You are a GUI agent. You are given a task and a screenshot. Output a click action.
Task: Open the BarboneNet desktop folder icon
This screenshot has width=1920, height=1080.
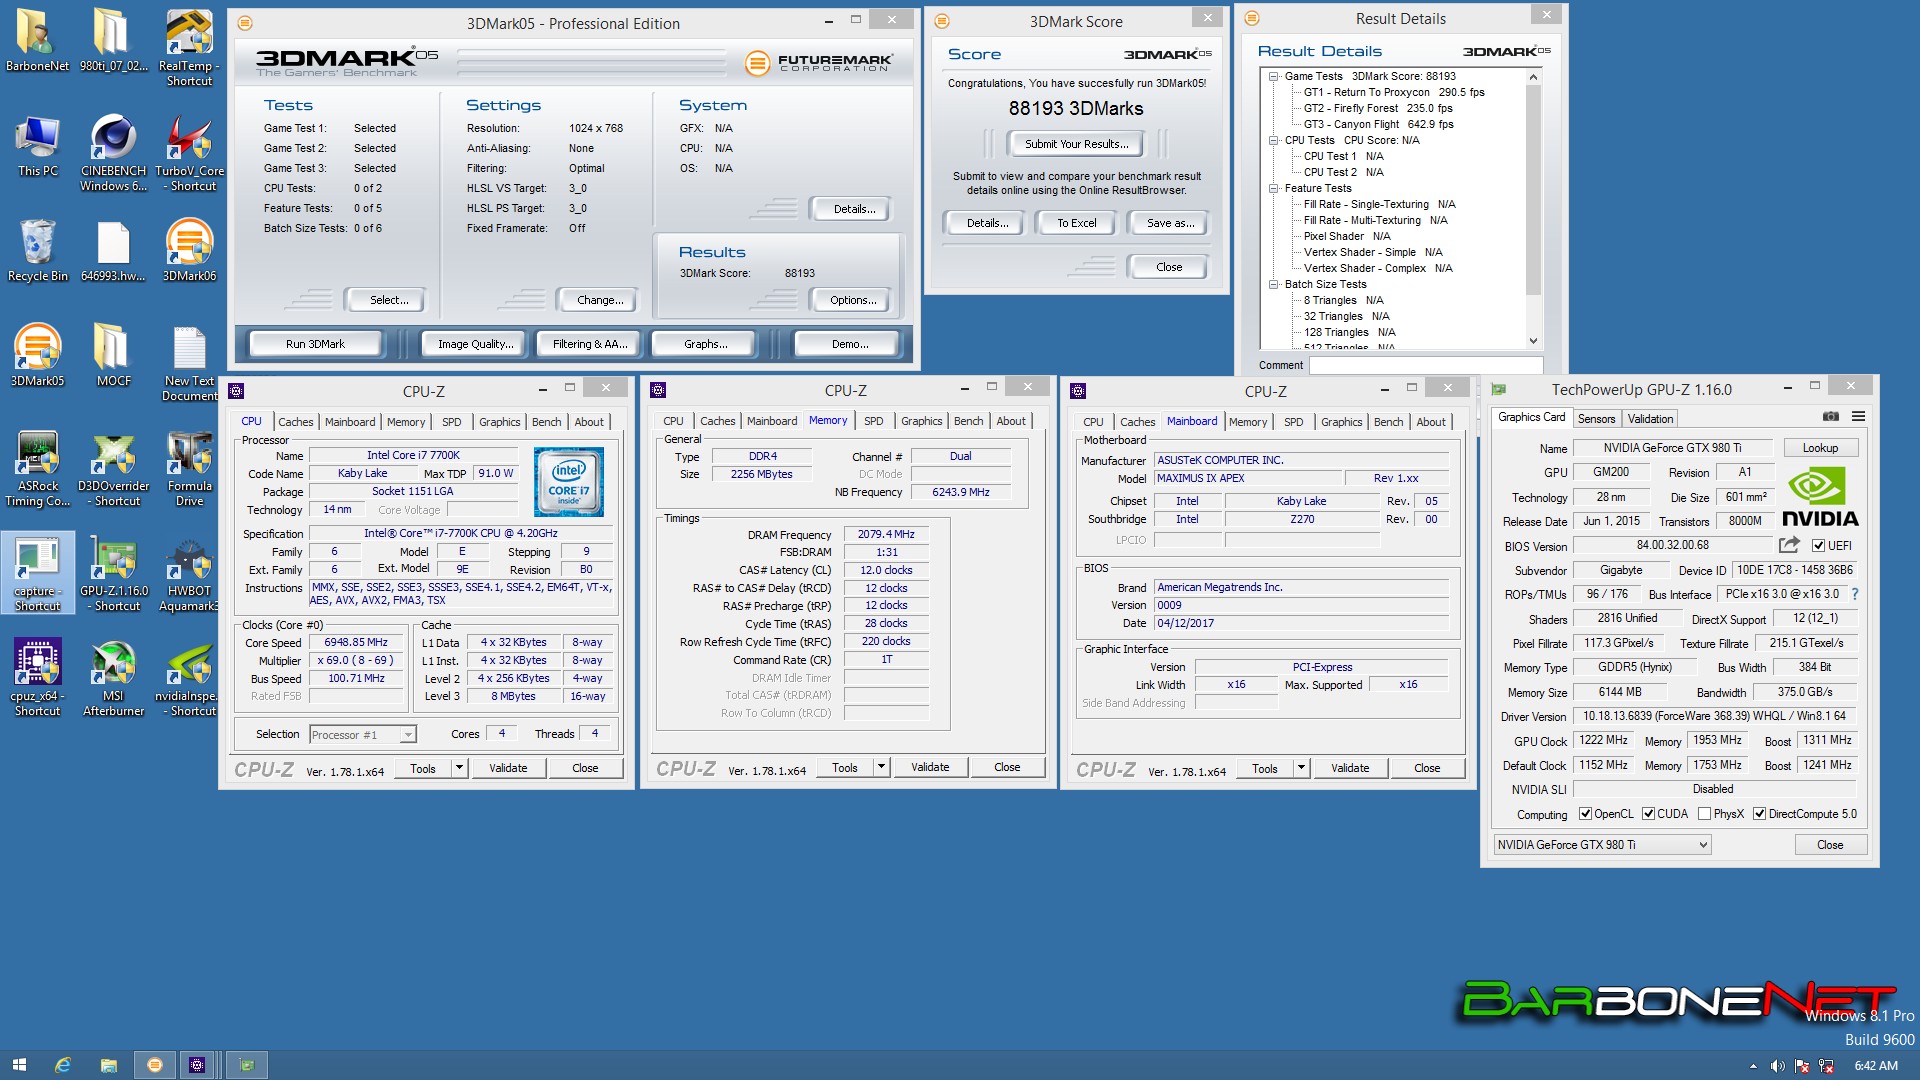pos(37,40)
